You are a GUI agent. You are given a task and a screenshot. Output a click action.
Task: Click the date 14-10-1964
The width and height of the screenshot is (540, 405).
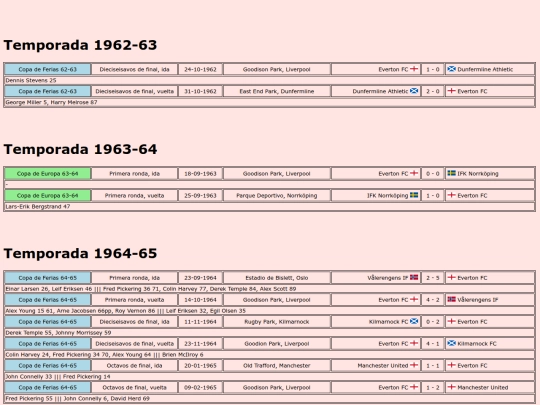pos(200,300)
